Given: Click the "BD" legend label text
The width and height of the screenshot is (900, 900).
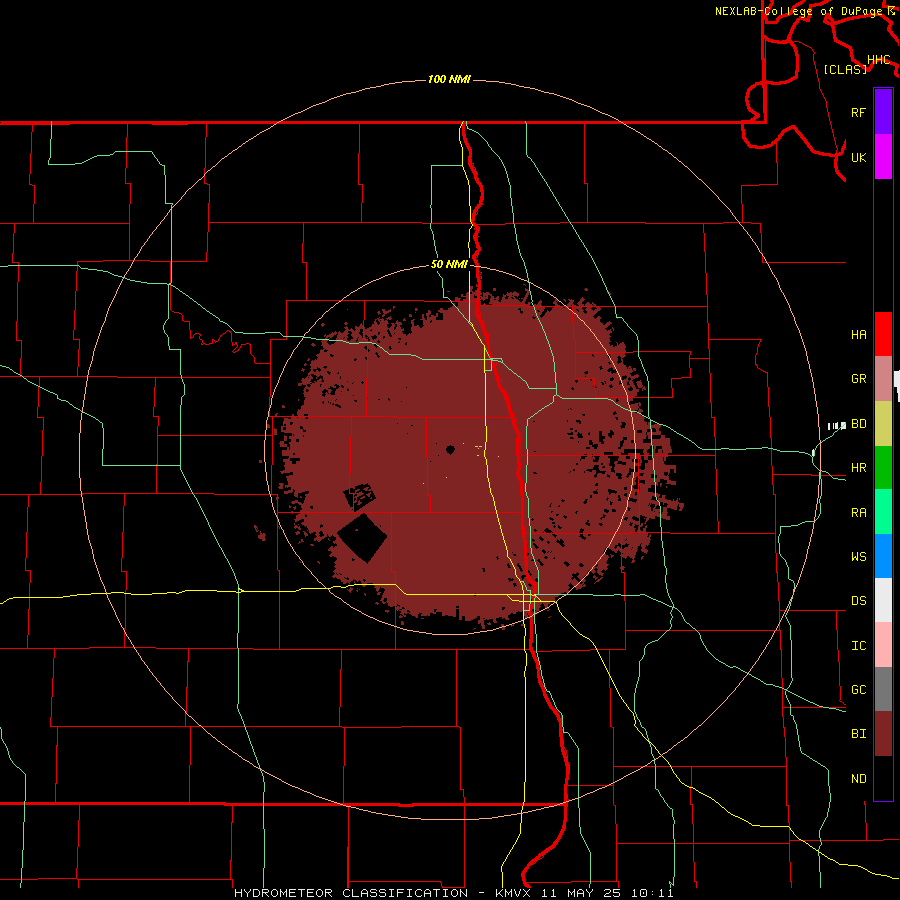Looking at the screenshot, I should [x=858, y=424].
